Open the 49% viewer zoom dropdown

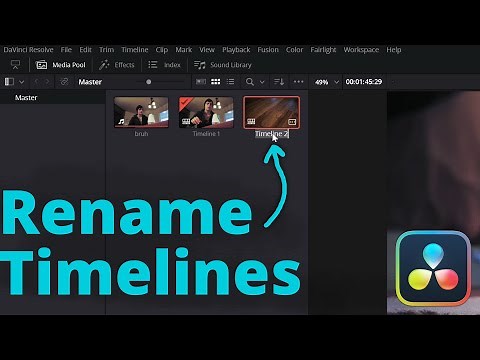(327, 82)
